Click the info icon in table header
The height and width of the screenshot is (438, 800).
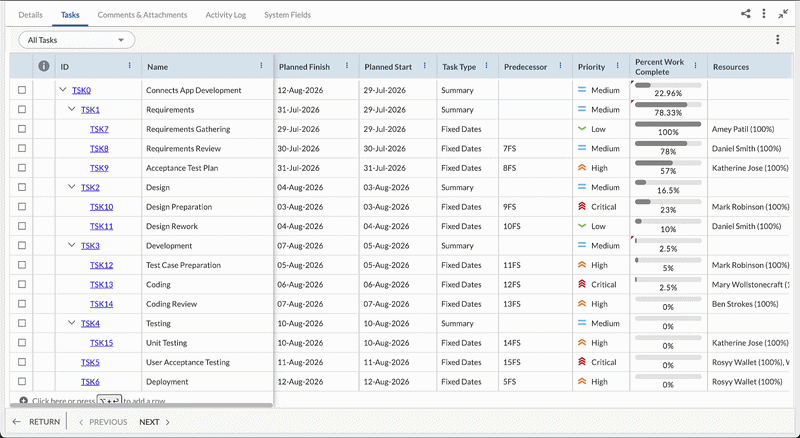pos(44,66)
